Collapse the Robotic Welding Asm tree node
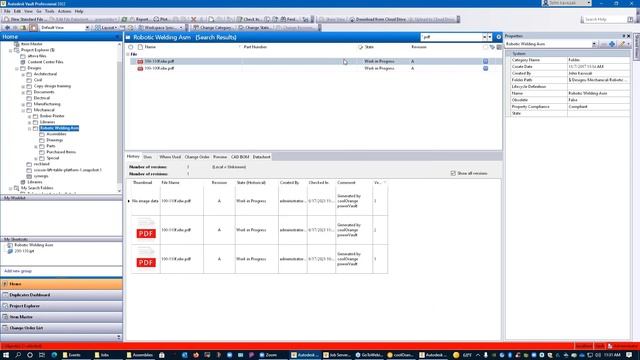Screen dimensions: 640x360 (29, 128)
